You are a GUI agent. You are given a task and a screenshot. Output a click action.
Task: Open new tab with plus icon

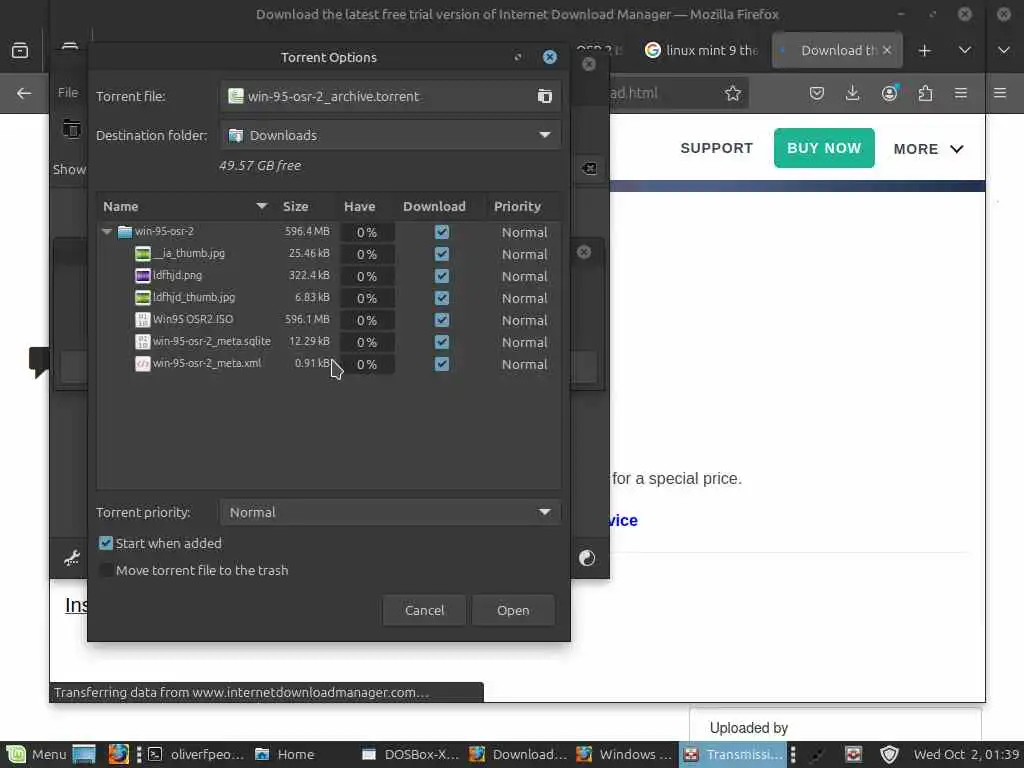[924, 50]
